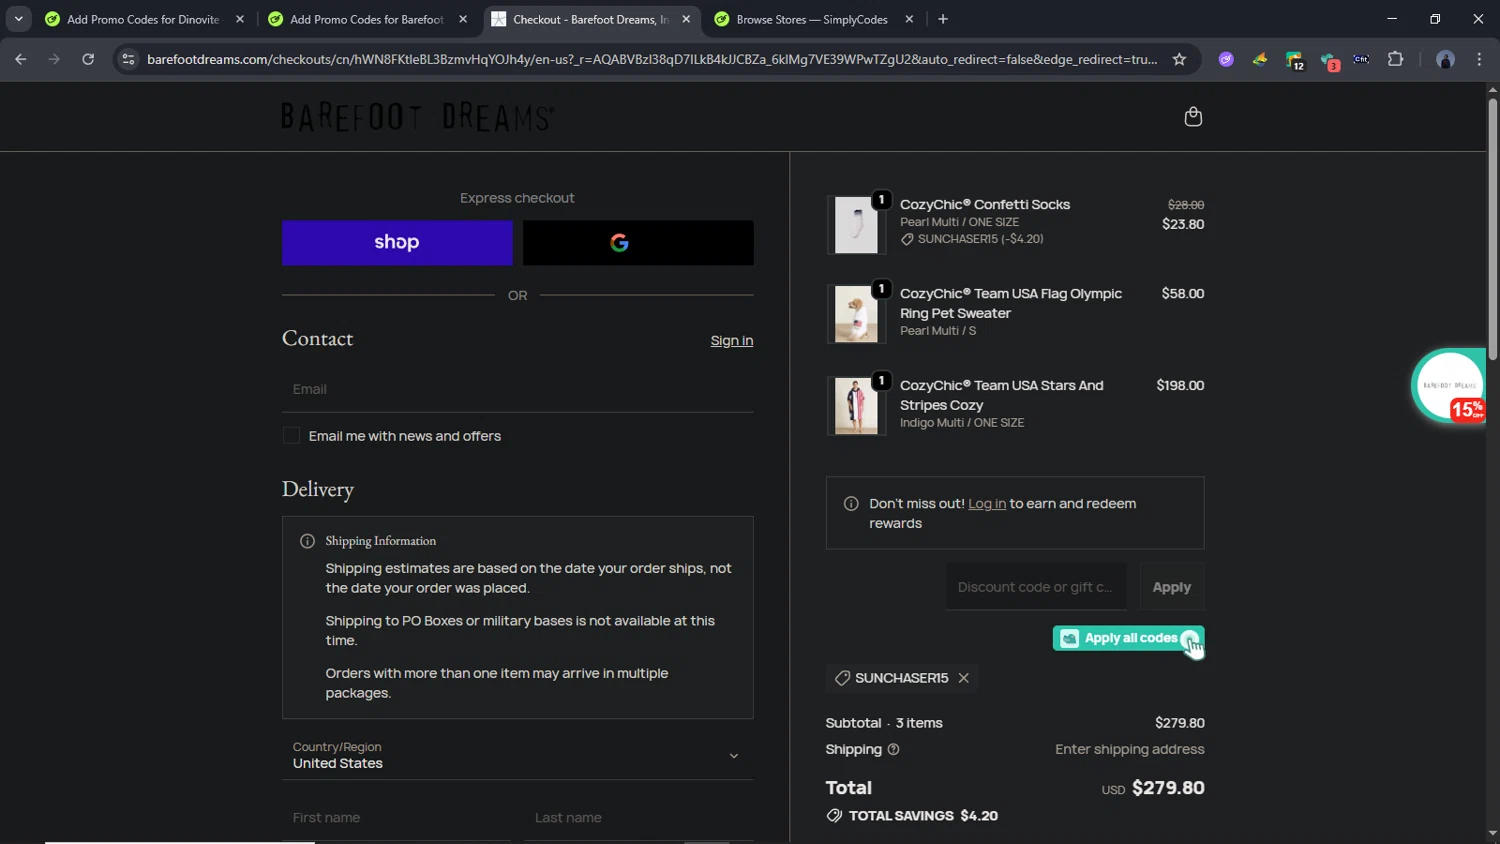Open the browser profile avatar
The height and width of the screenshot is (844, 1500).
(x=1445, y=59)
